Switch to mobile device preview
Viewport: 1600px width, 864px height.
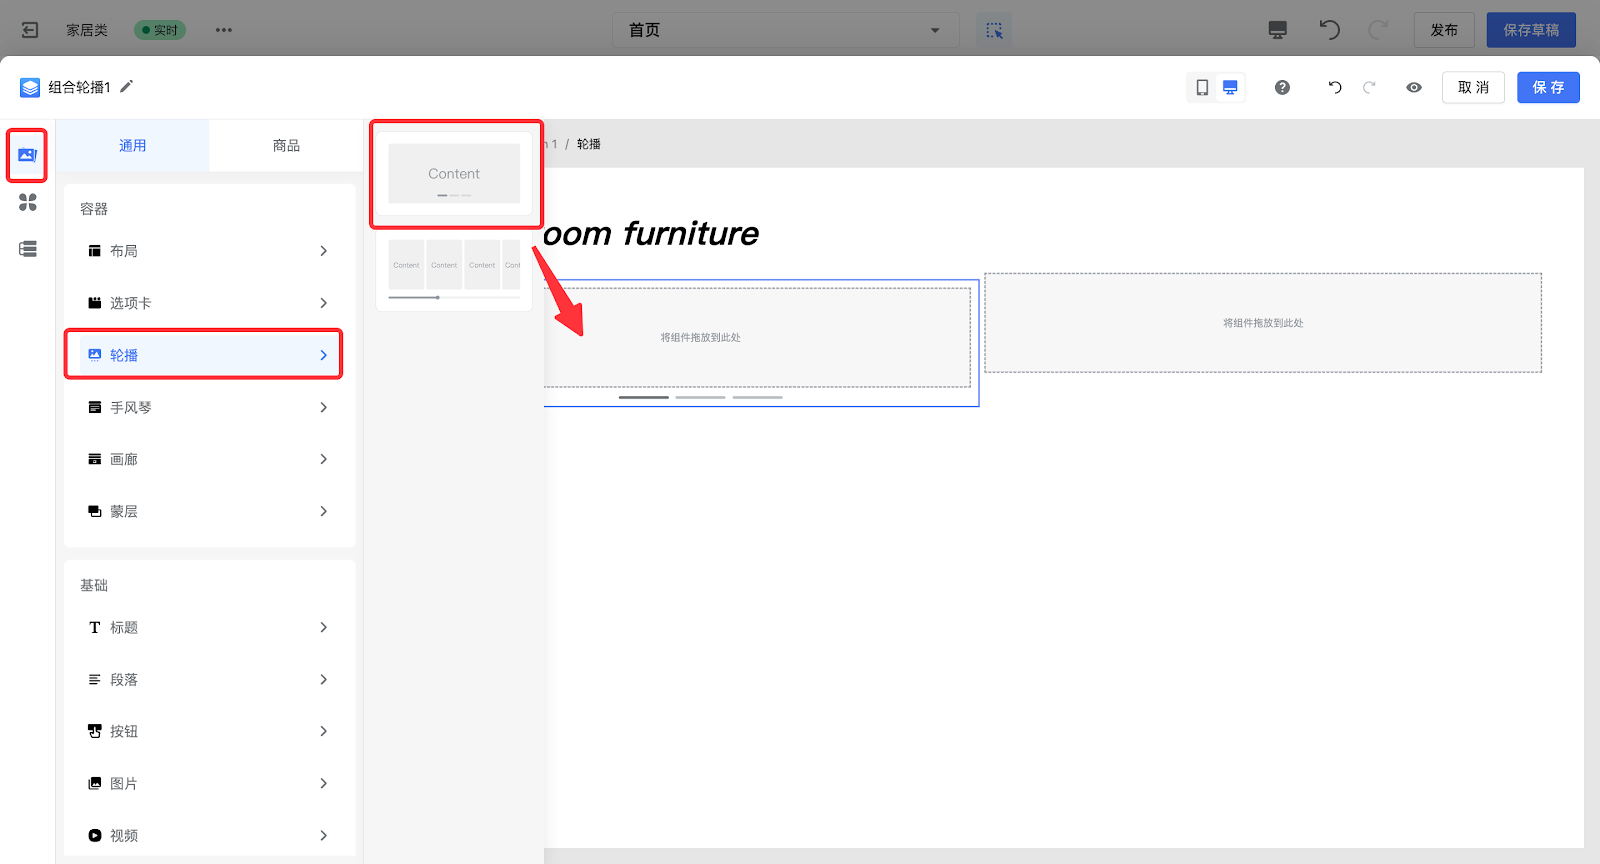coord(1202,88)
